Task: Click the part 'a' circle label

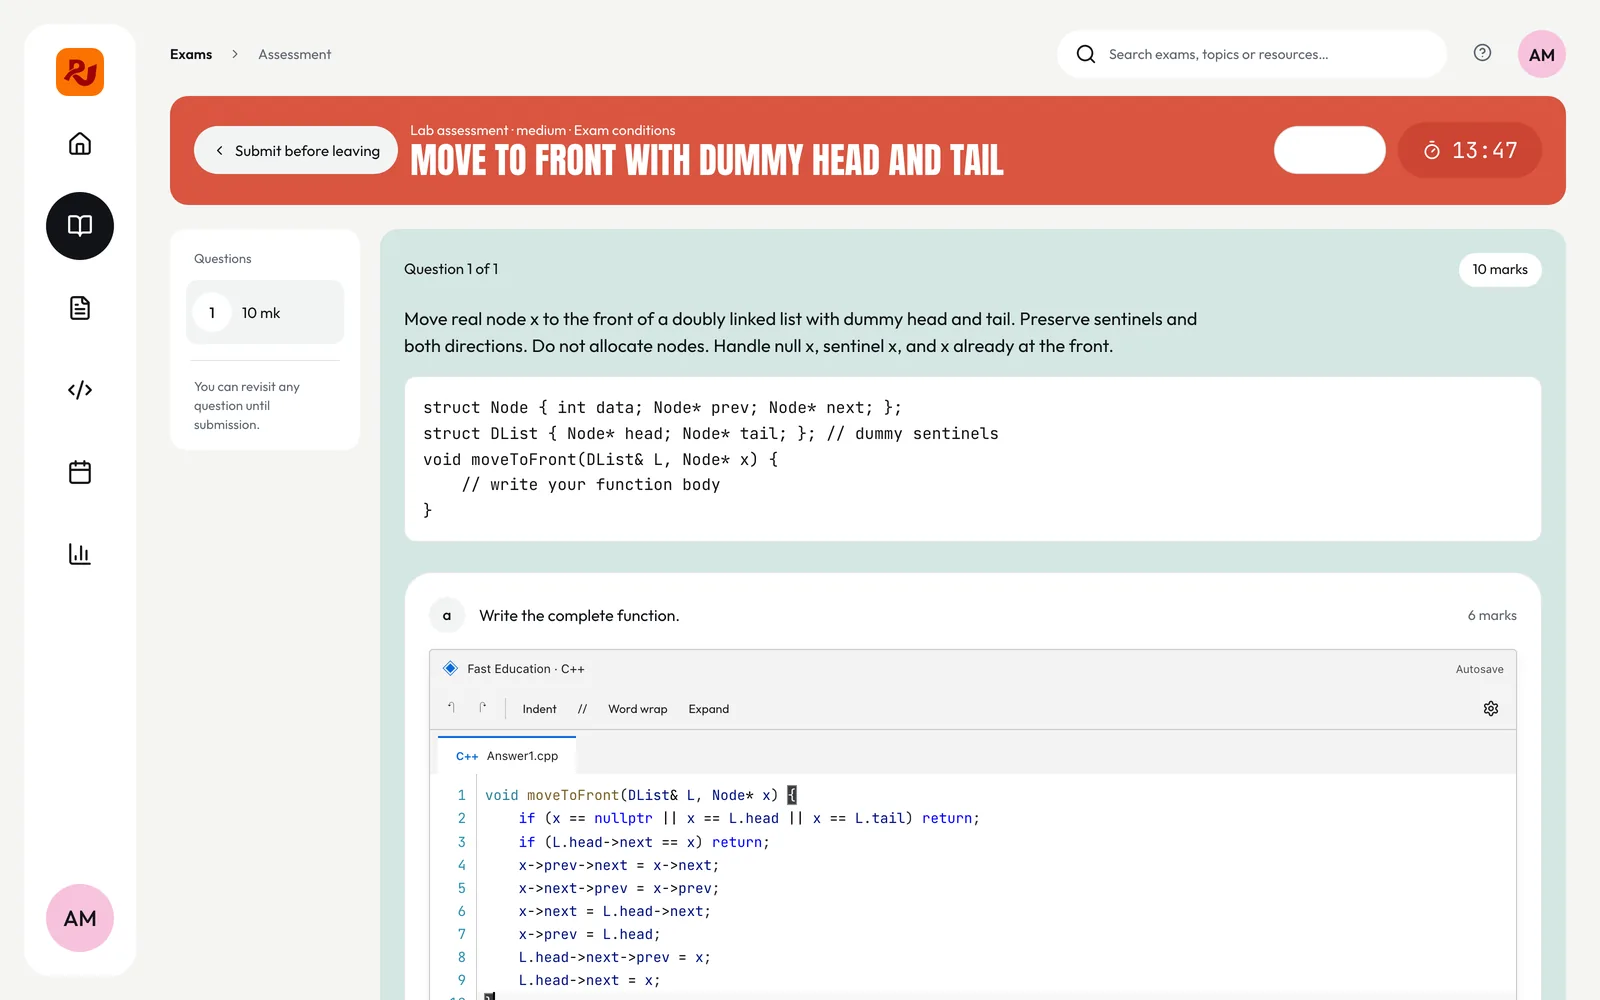Action: coord(447,616)
